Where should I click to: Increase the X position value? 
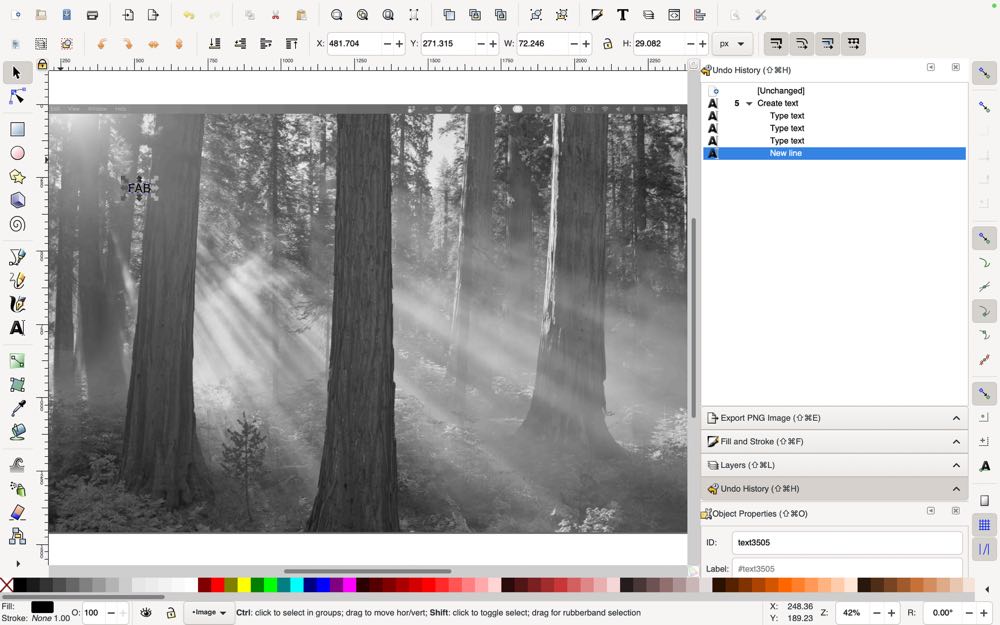[x=399, y=43]
